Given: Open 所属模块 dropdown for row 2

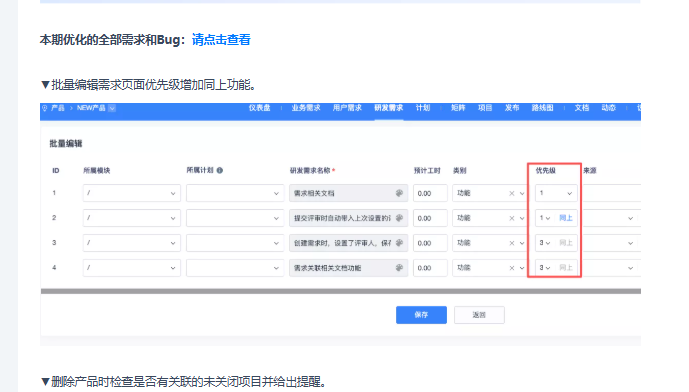Looking at the screenshot, I should click(131, 218).
